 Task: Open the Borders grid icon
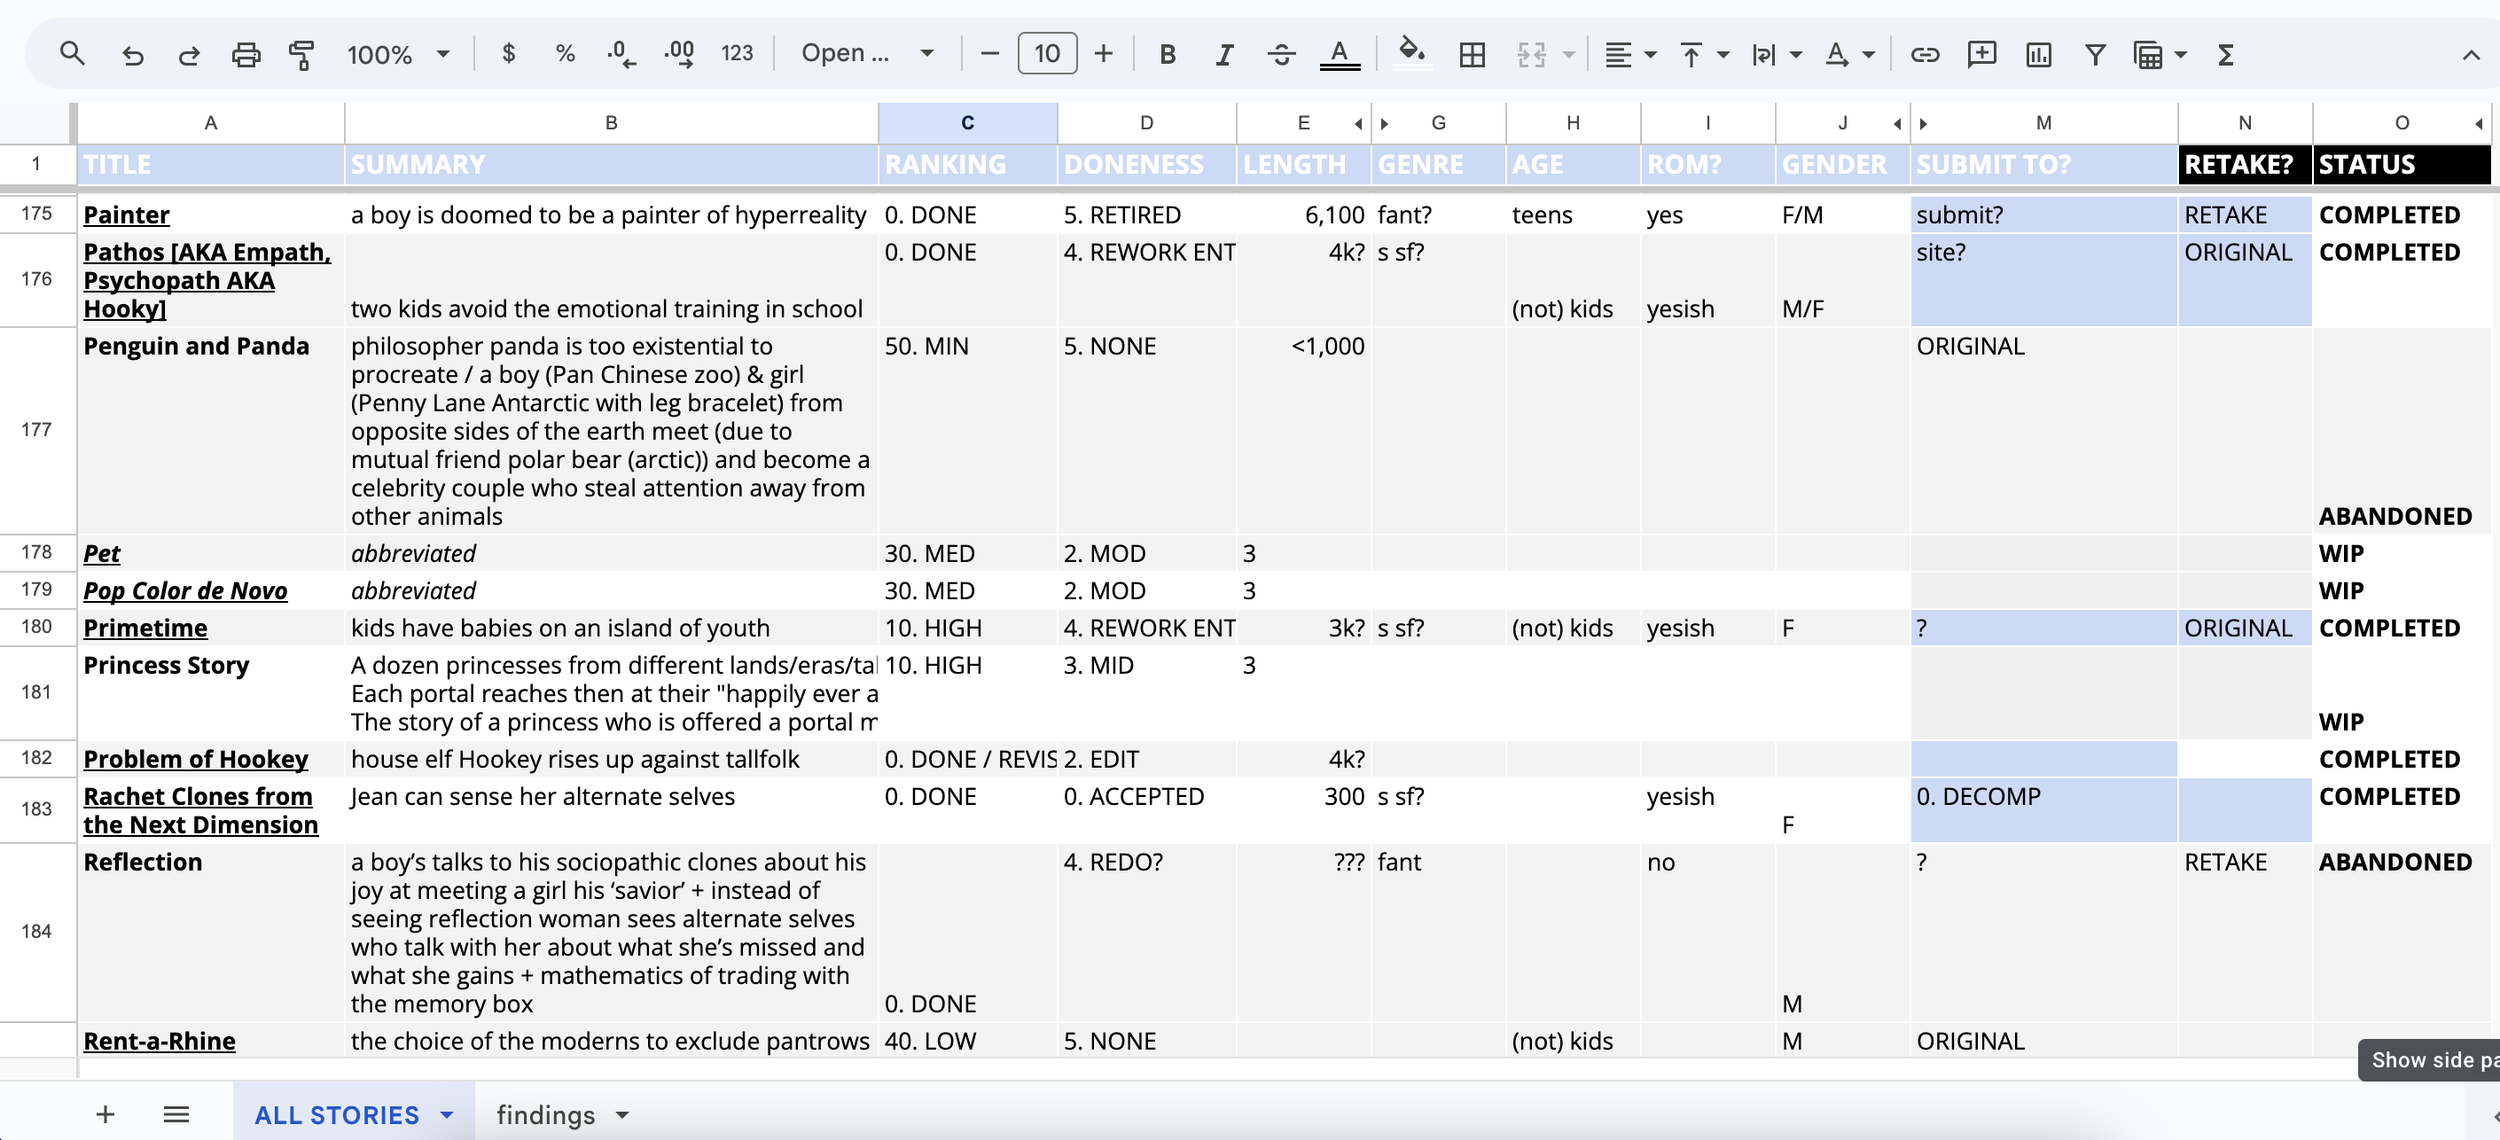coord(1472,54)
